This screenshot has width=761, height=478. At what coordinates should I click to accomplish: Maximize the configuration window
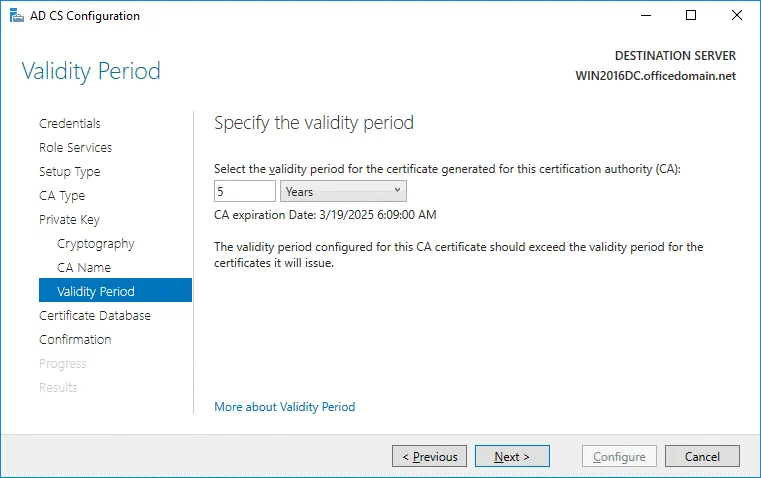(691, 15)
